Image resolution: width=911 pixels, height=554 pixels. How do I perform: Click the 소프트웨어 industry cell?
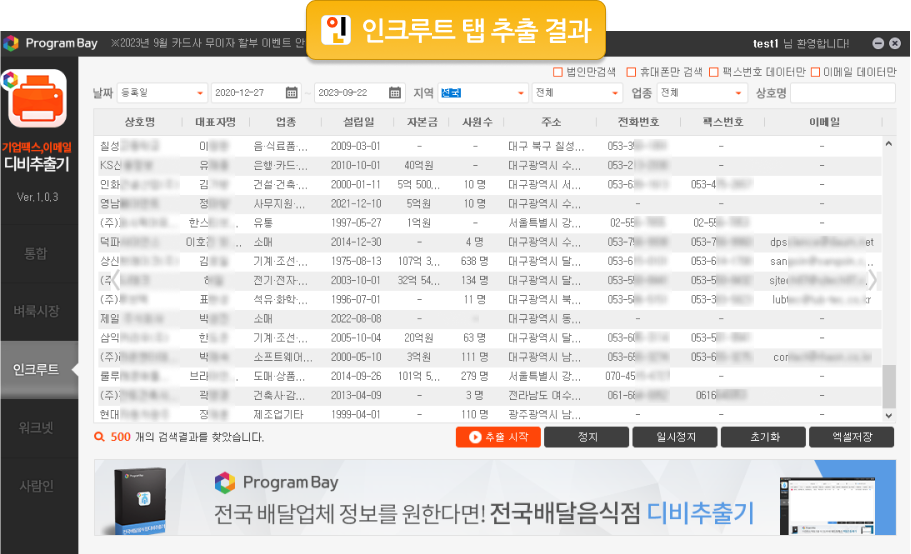pos(283,357)
